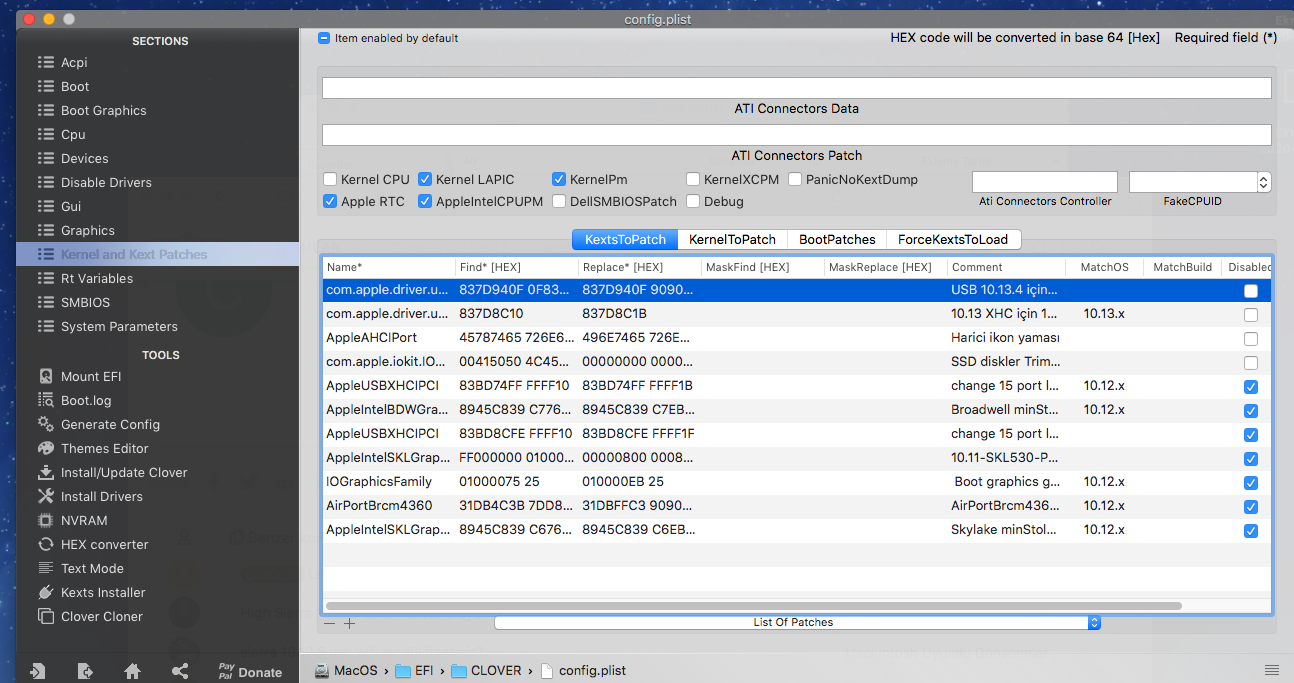Screen dimensions: 1294x683
Task: Open the Themes Editor tool
Action: [104, 448]
